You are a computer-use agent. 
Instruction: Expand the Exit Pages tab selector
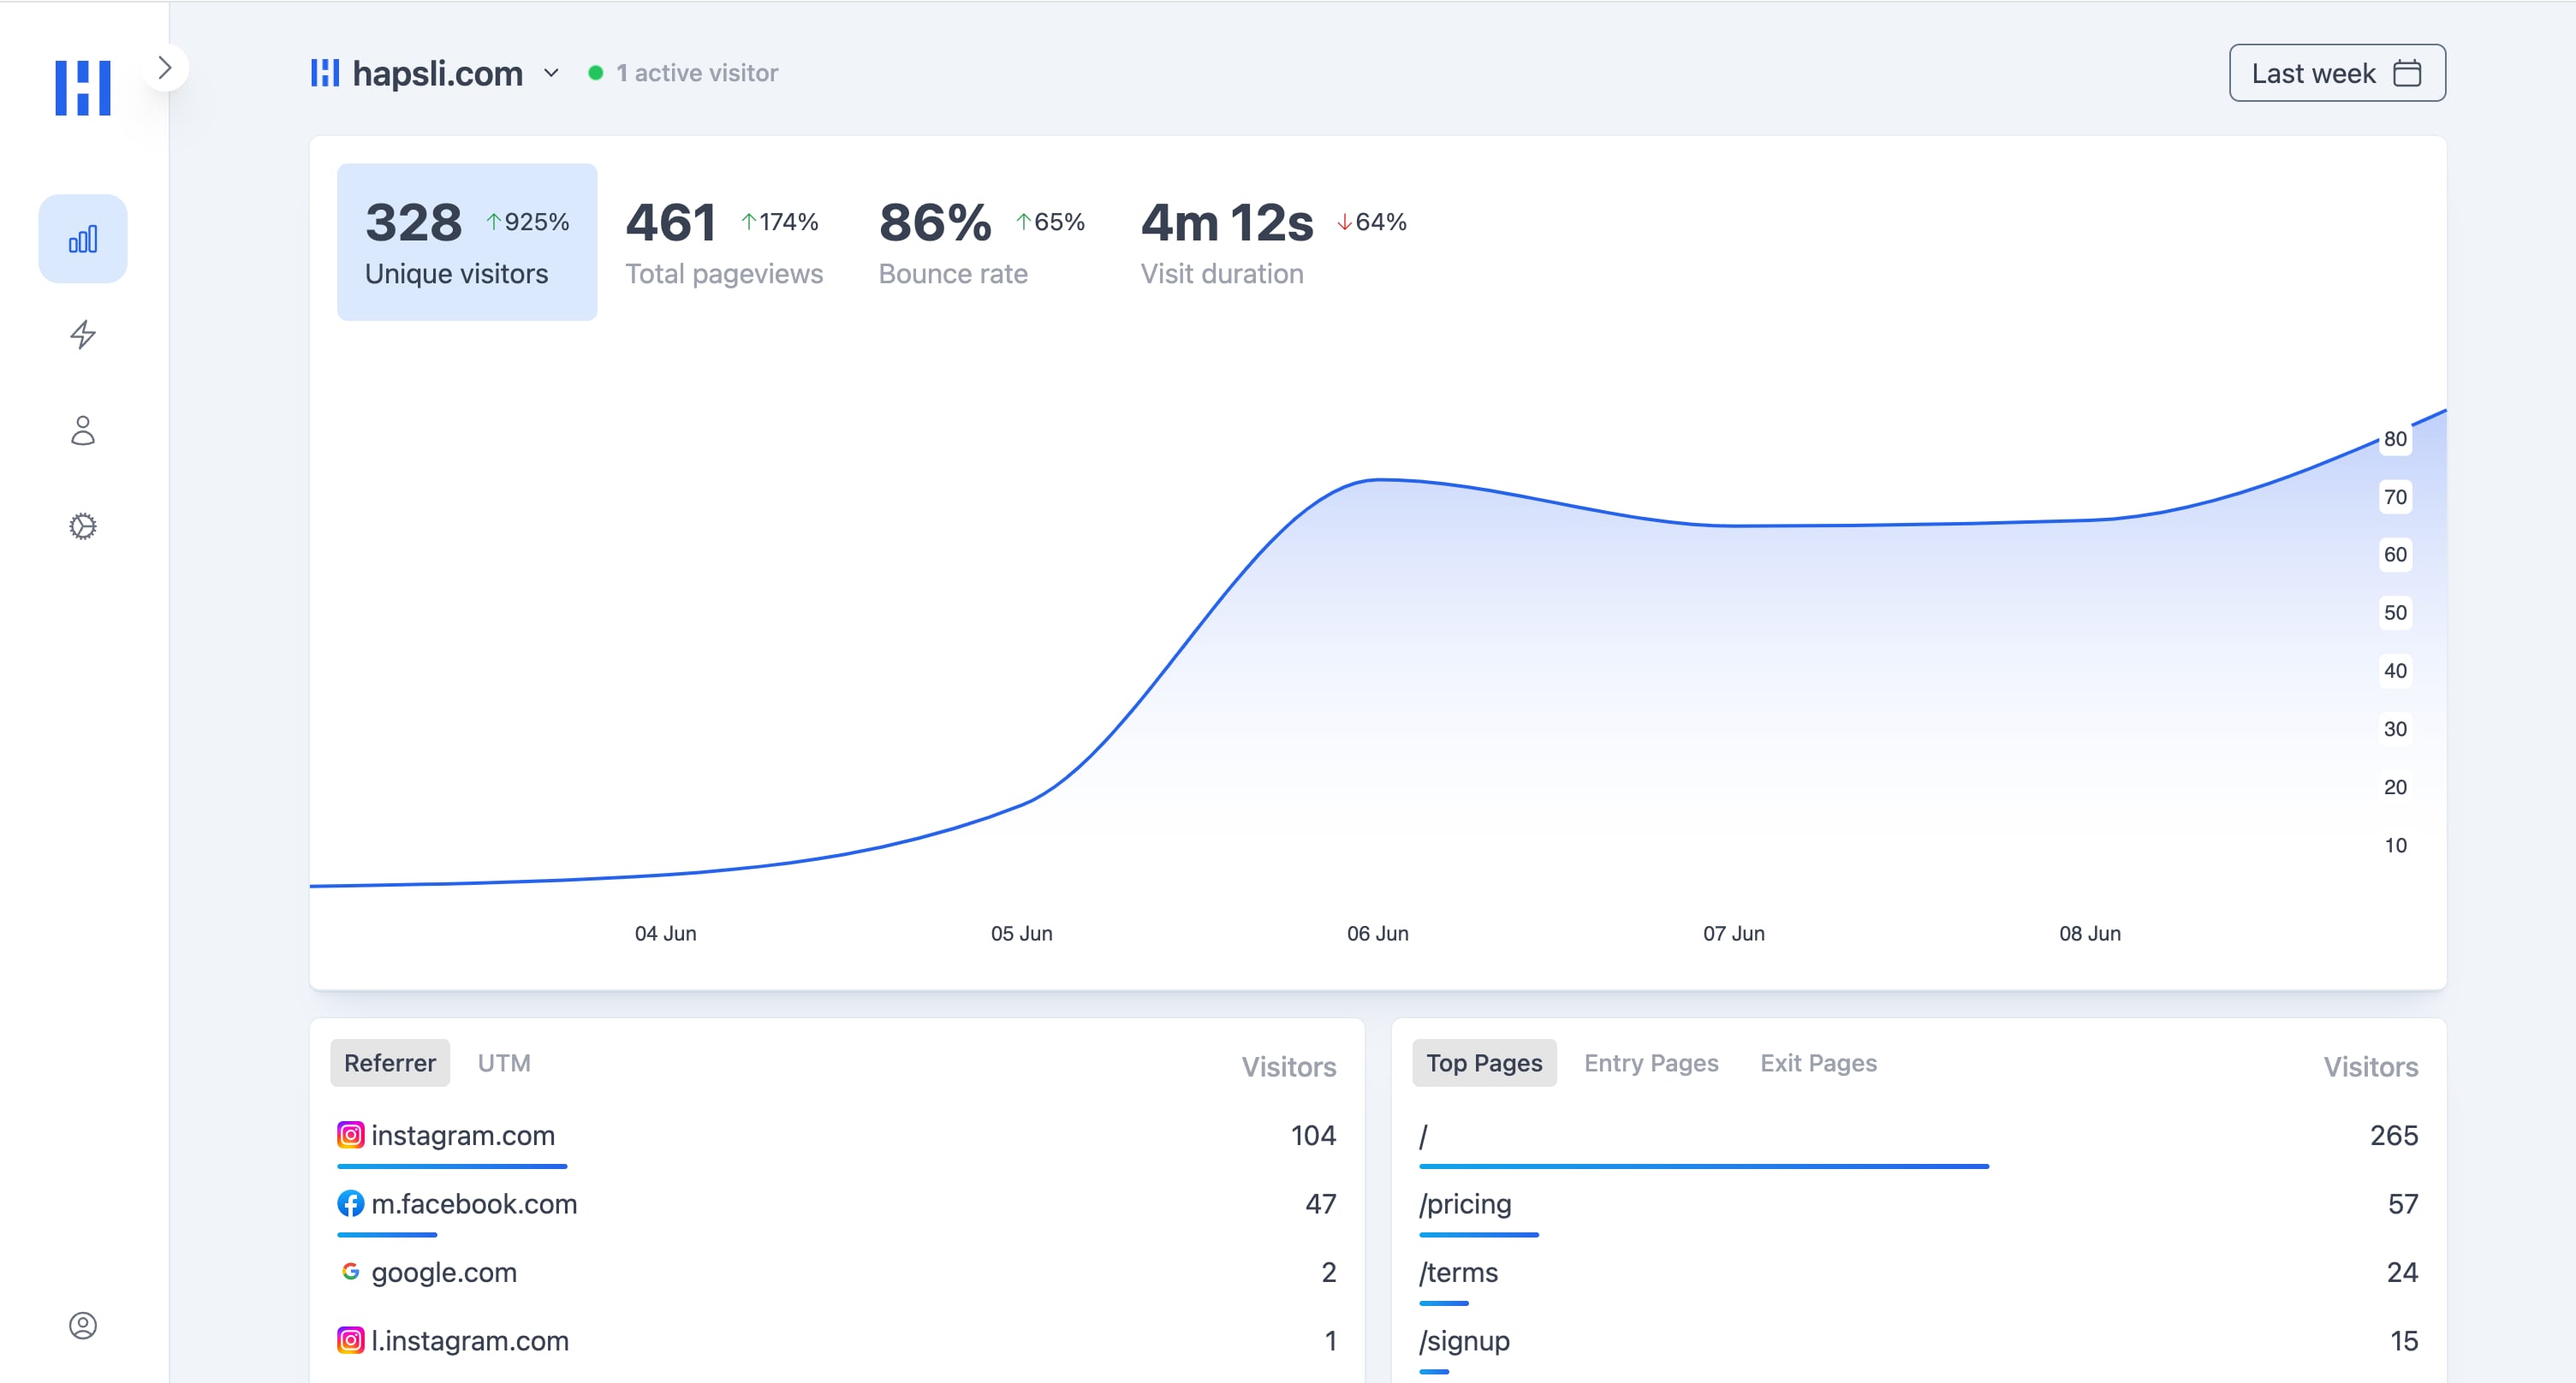pos(1817,1063)
